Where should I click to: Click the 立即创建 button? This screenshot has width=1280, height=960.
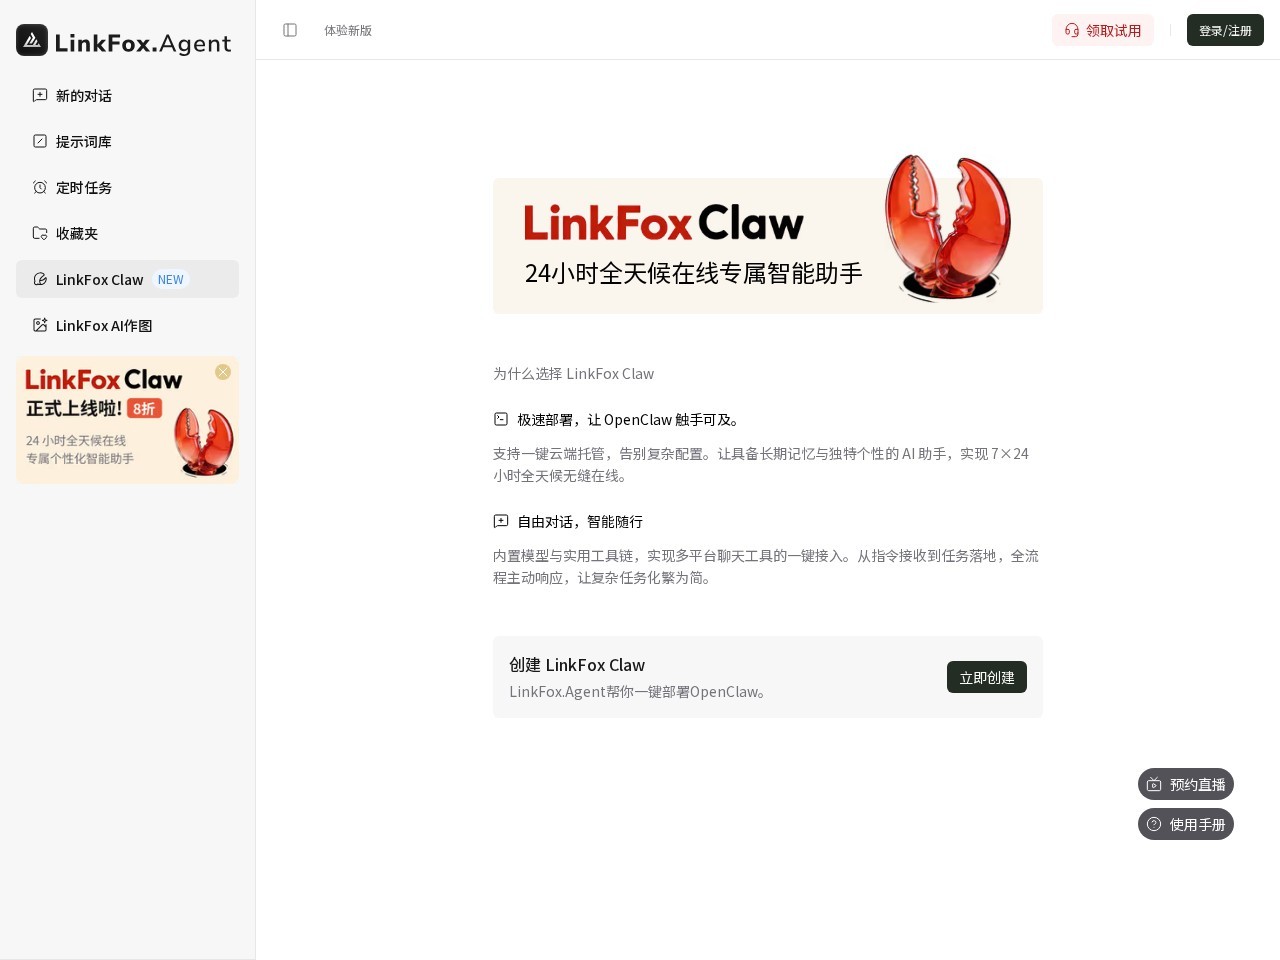click(987, 677)
